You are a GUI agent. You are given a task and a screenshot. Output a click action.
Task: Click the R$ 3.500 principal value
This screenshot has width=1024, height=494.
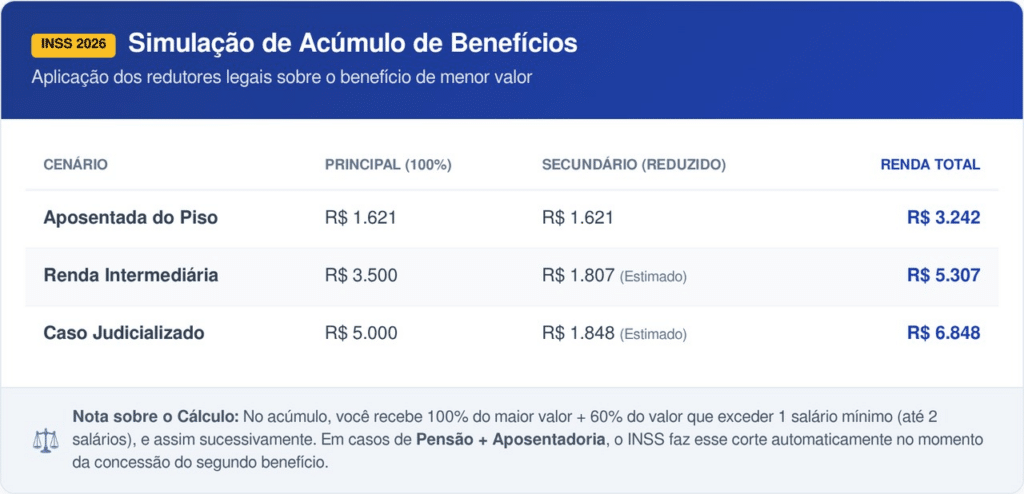361,275
